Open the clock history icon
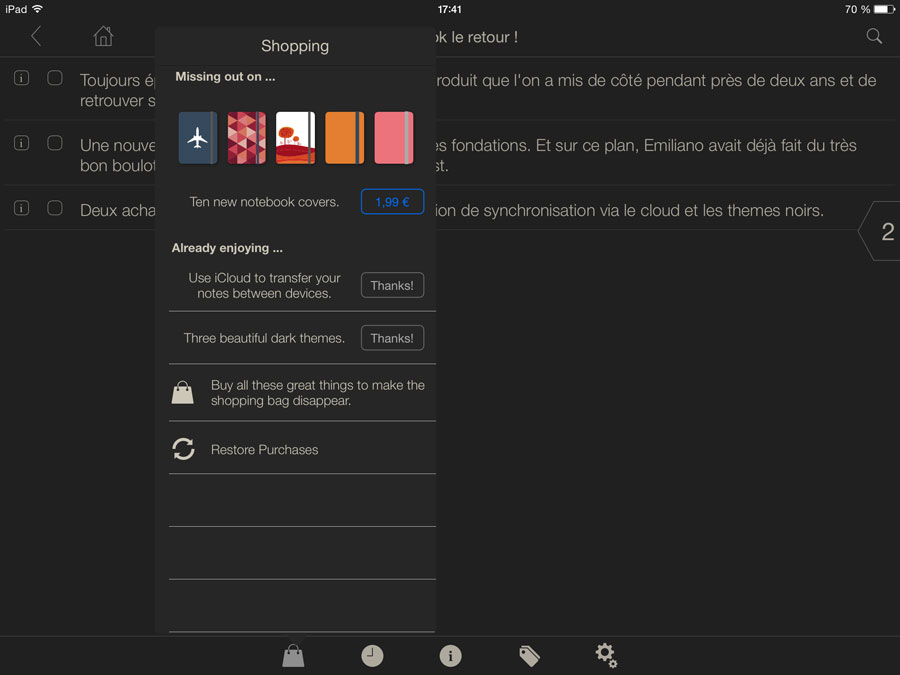Image resolution: width=900 pixels, height=675 pixels. click(x=372, y=655)
